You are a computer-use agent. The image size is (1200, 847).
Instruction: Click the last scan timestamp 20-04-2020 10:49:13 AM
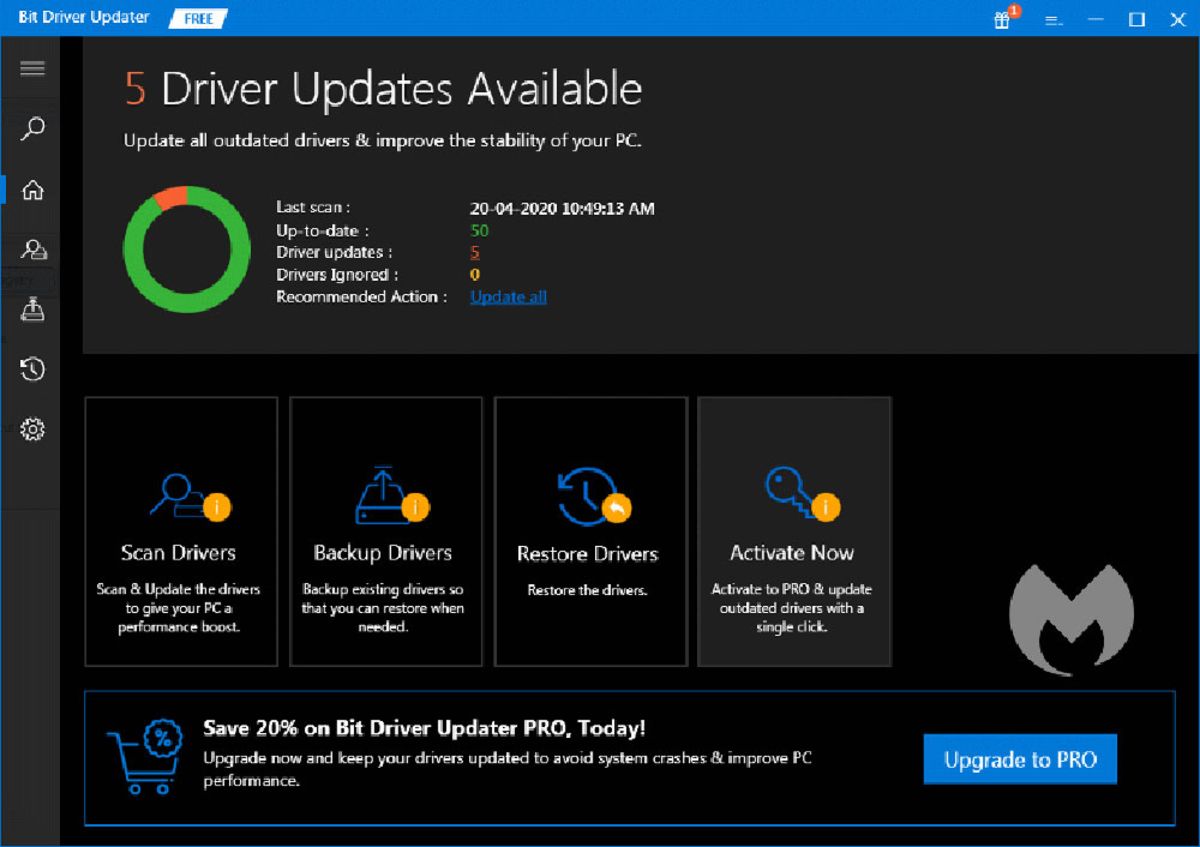tap(562, 209)
